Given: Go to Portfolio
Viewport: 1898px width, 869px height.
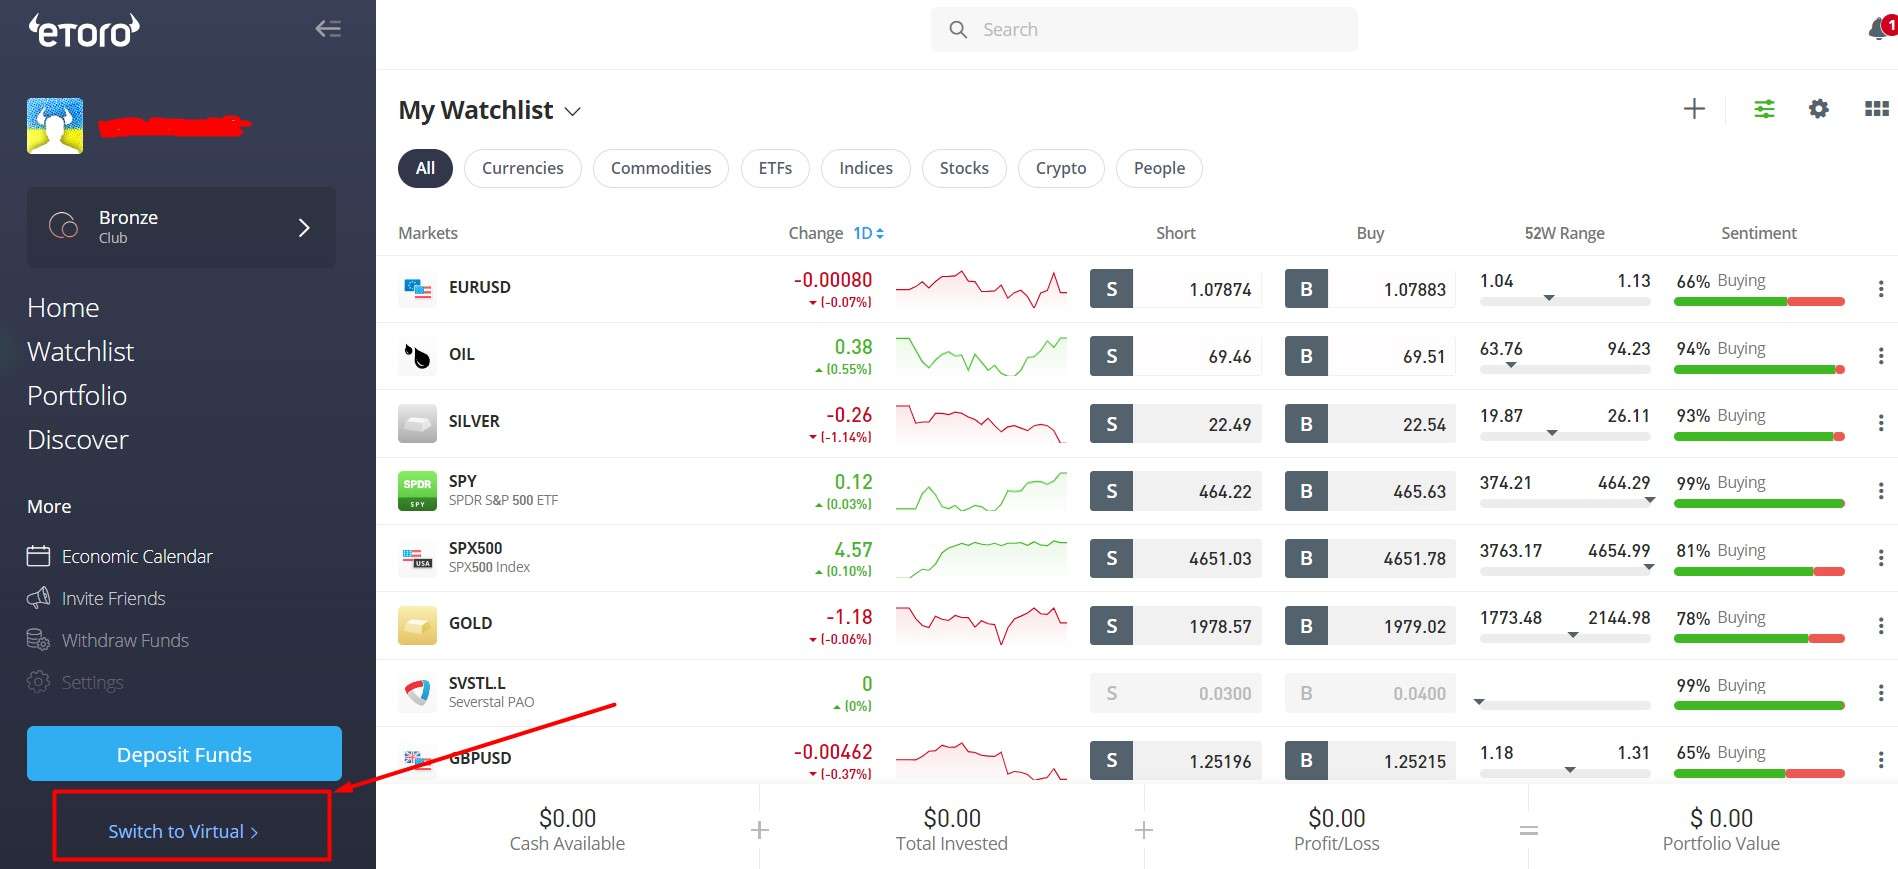Looking at the screenshot, I should coord(77,396).
